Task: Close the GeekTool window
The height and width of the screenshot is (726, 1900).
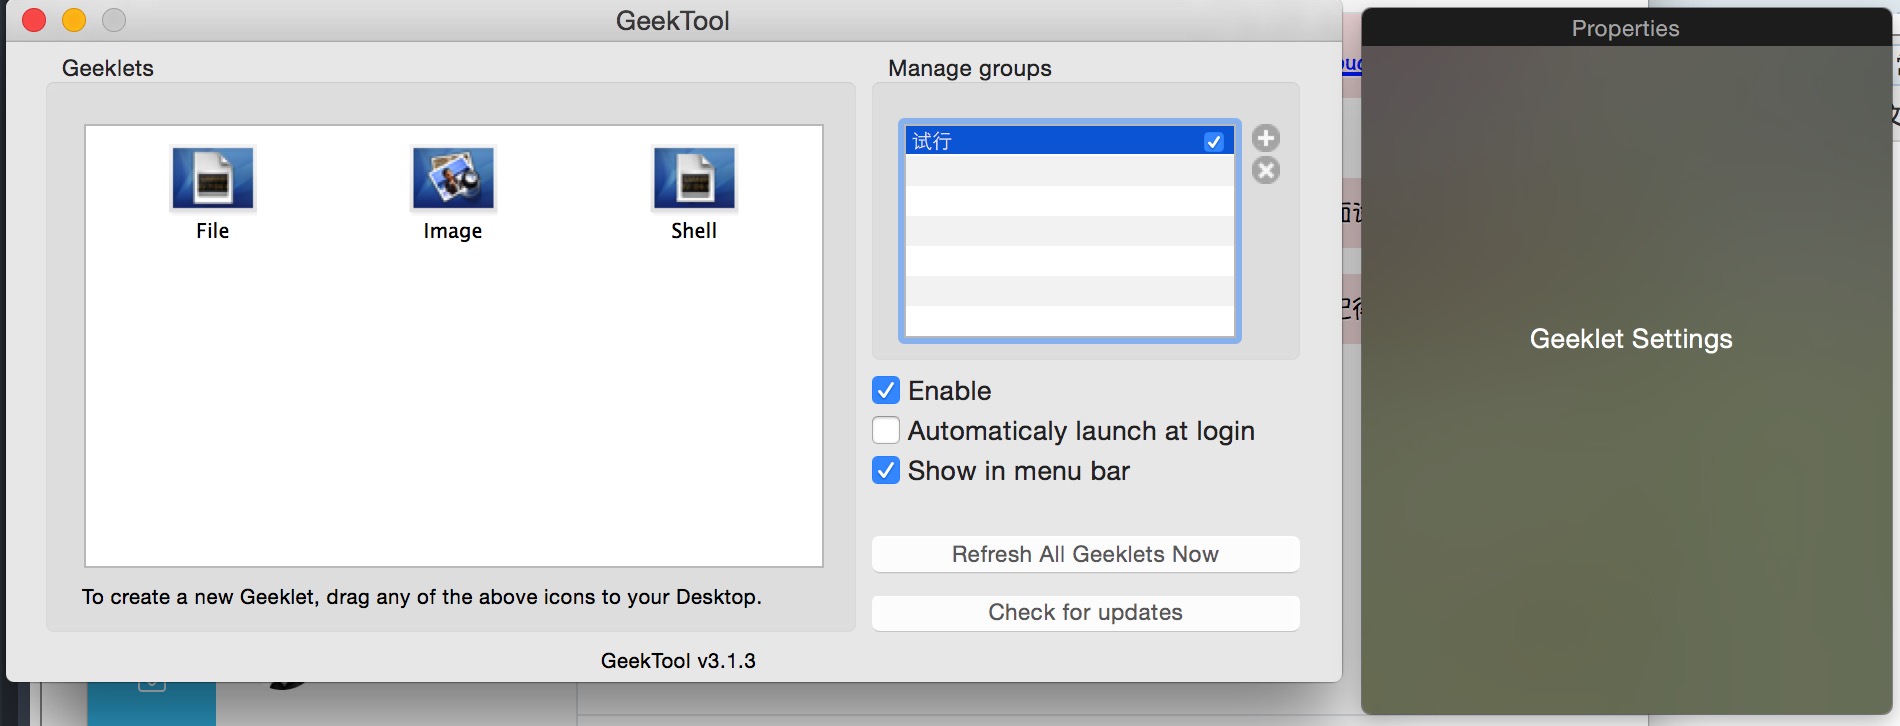Action: point(34,20)
